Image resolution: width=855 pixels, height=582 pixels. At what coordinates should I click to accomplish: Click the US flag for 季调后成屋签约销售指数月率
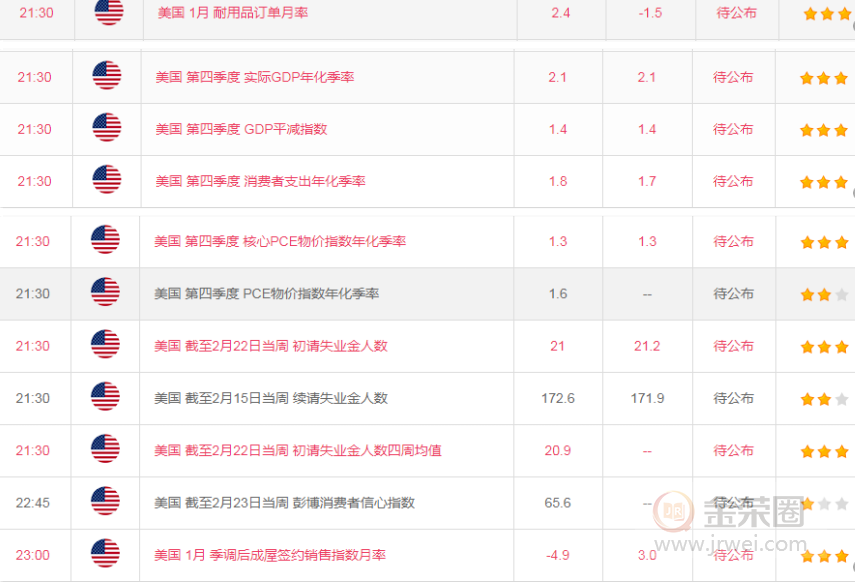coord(107,555)
